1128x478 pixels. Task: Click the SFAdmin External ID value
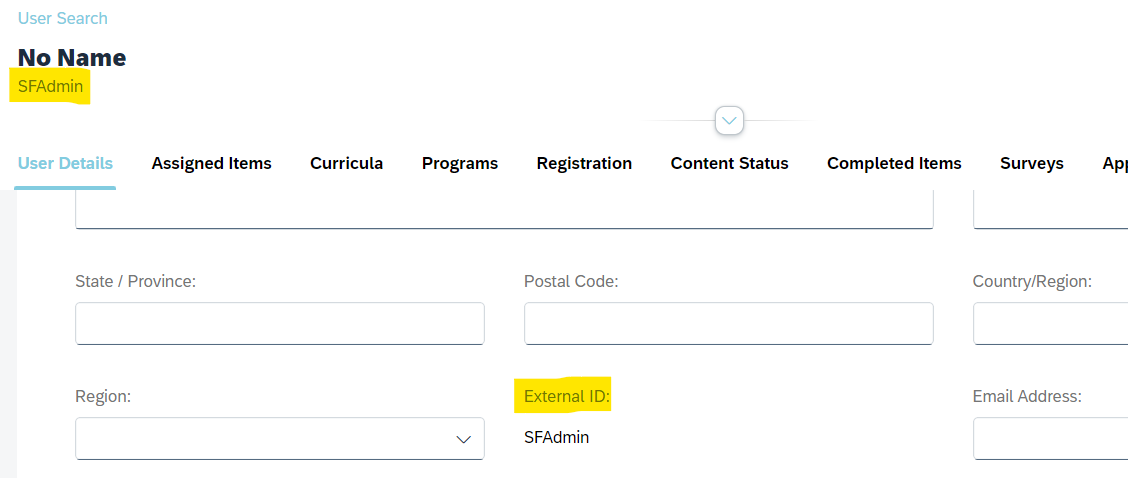tap(557, 437)
